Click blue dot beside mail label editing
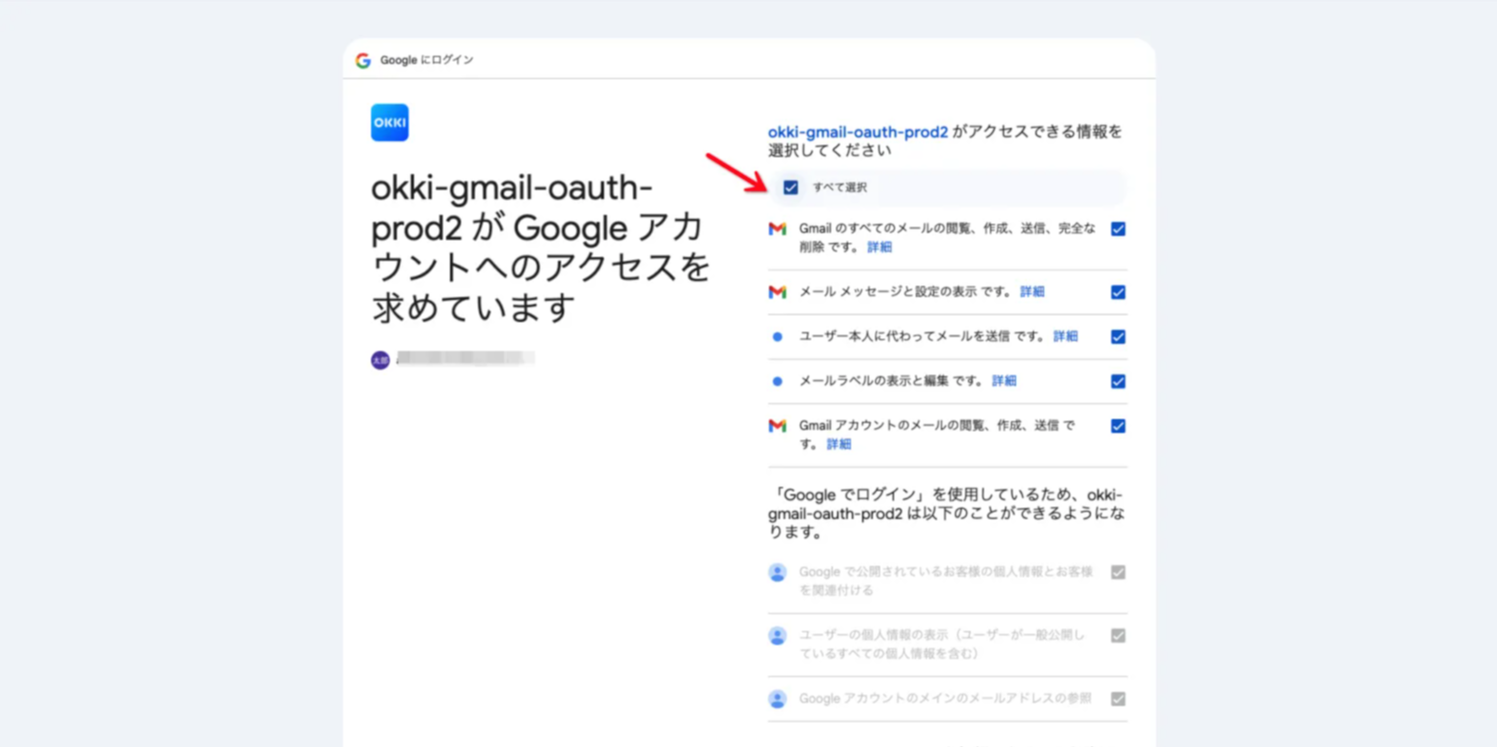 pyautogui.click(x=777, y=381)
